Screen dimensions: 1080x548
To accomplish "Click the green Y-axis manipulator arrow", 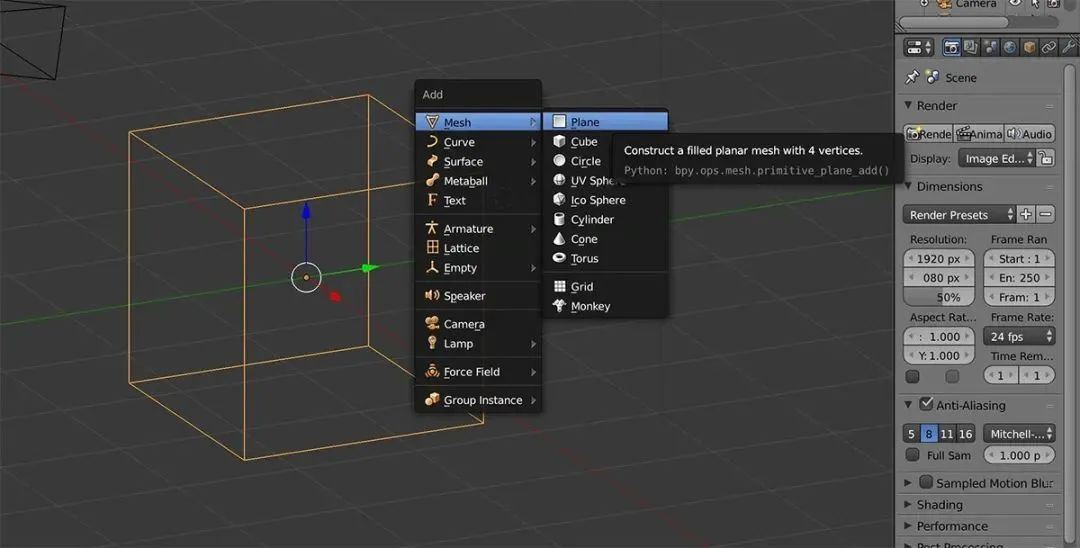I will 371,268.
